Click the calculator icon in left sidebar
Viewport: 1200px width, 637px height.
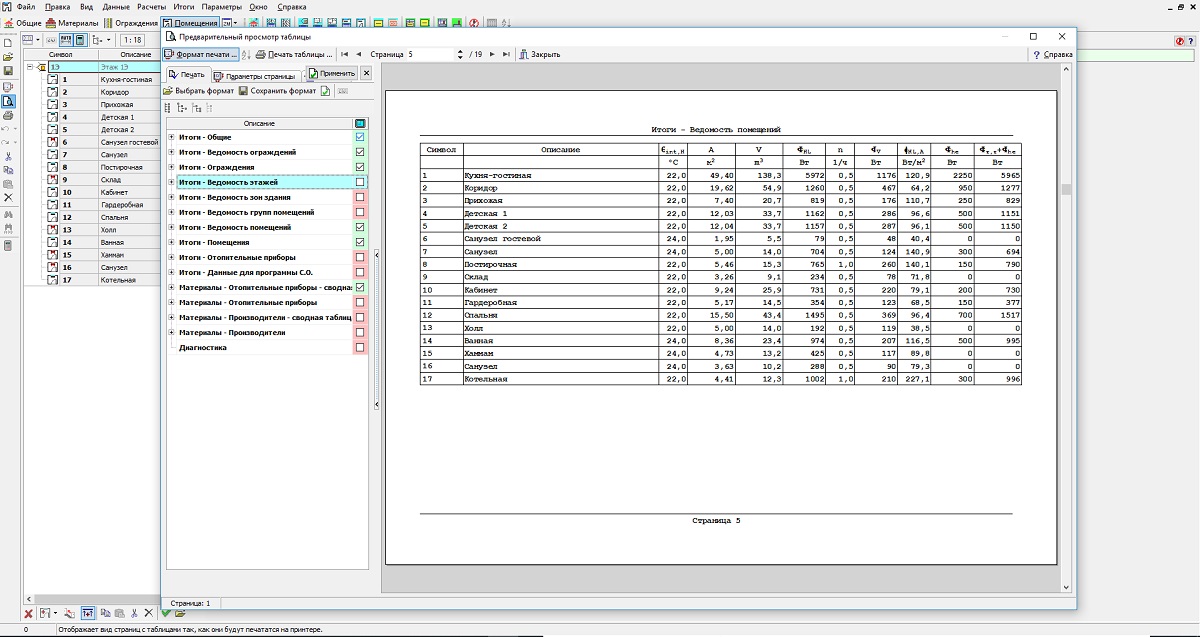click(x=8, y=245)
